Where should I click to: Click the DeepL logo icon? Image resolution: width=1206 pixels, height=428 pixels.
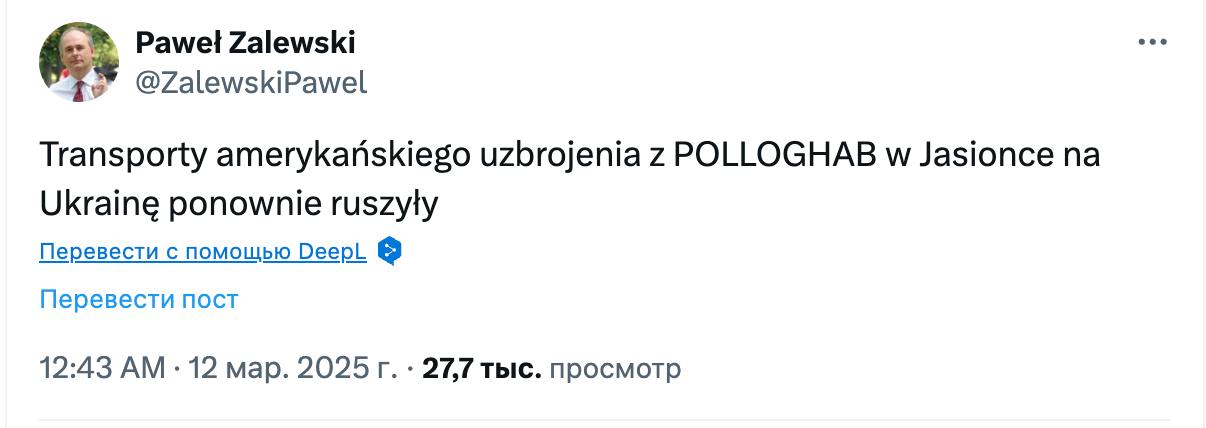(389, 251)
